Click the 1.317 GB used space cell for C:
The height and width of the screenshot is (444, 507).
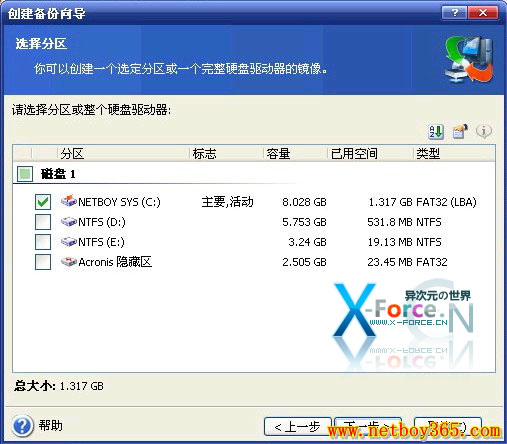[391, 202]
